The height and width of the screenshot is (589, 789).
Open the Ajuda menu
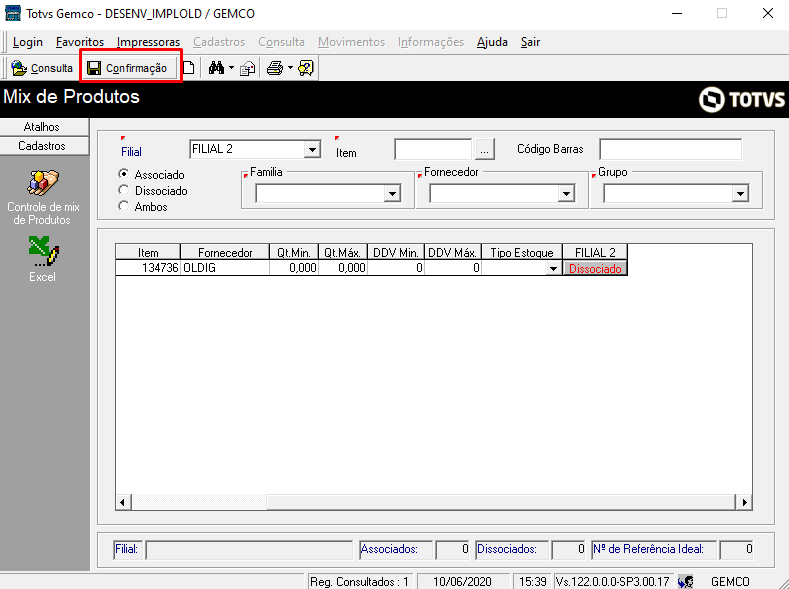(x=492, y=42)
